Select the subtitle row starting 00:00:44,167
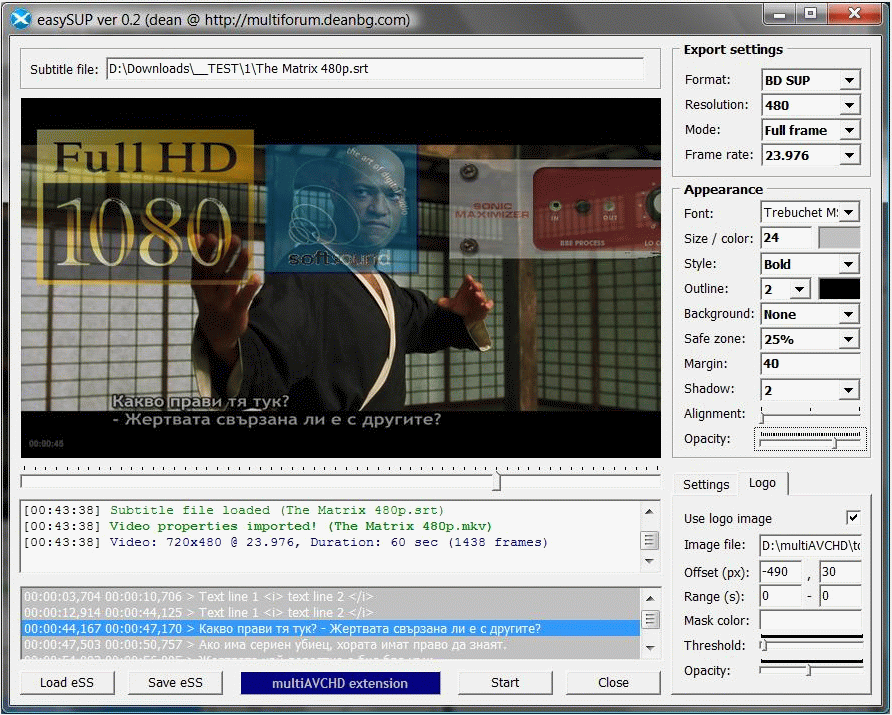Viewport: 892px width, 715px height. (331, 629)
